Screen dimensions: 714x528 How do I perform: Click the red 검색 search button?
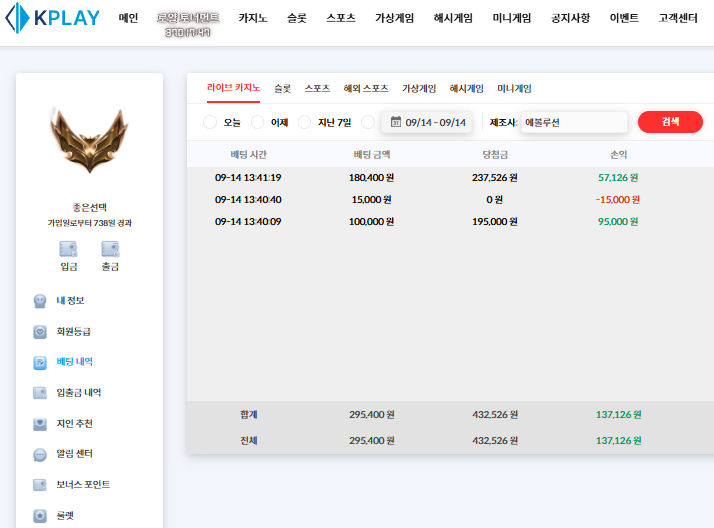click(670, 122)
